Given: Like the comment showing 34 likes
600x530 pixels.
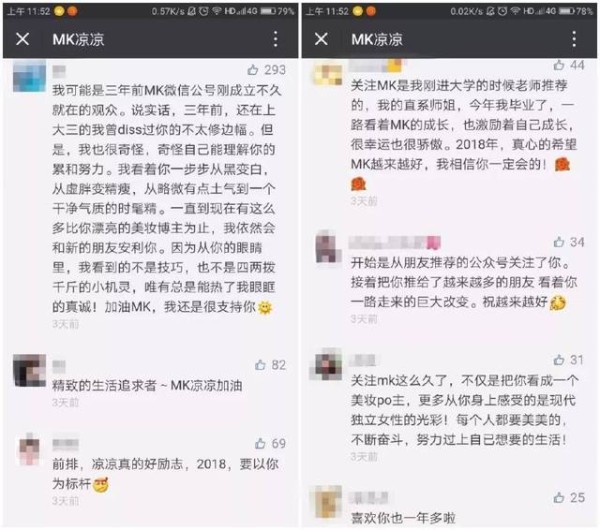Looking at the screenshot, I should (559, 241).
